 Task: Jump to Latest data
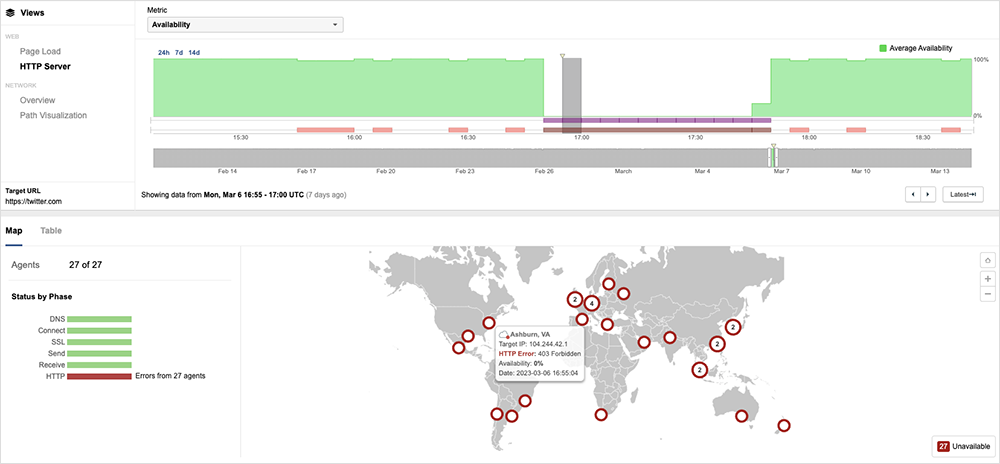(963, 194)
